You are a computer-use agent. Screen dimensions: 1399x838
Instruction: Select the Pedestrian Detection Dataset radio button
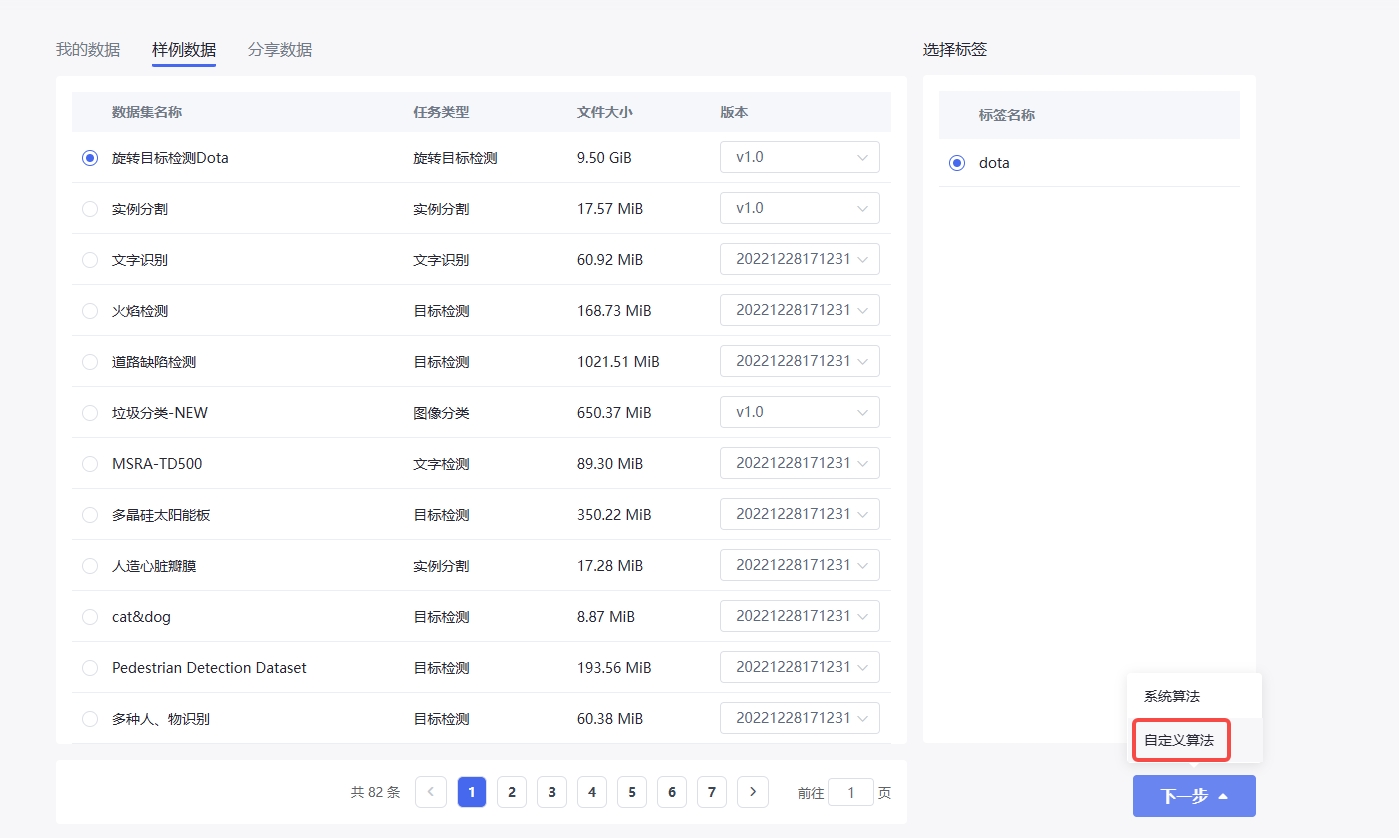coord(90,668)
